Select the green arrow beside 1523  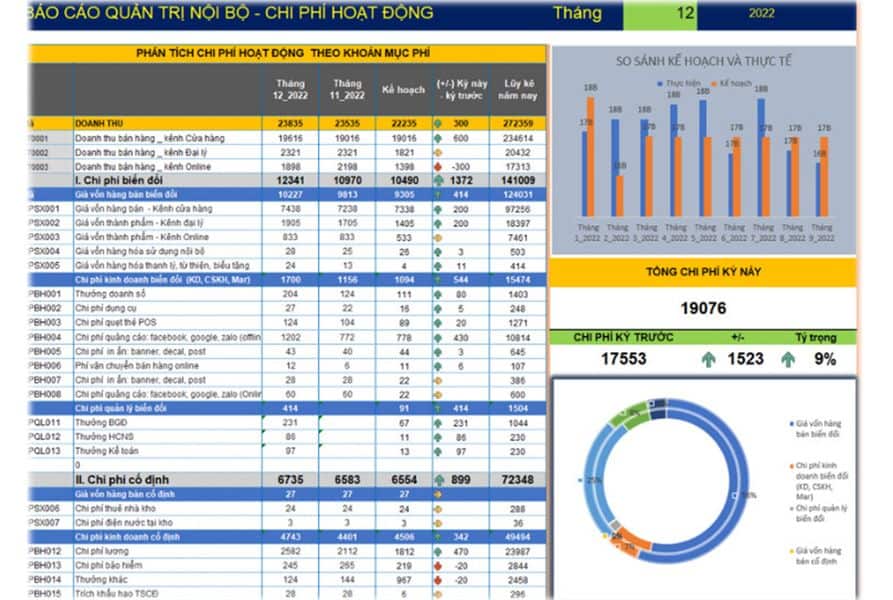point(709,359)
